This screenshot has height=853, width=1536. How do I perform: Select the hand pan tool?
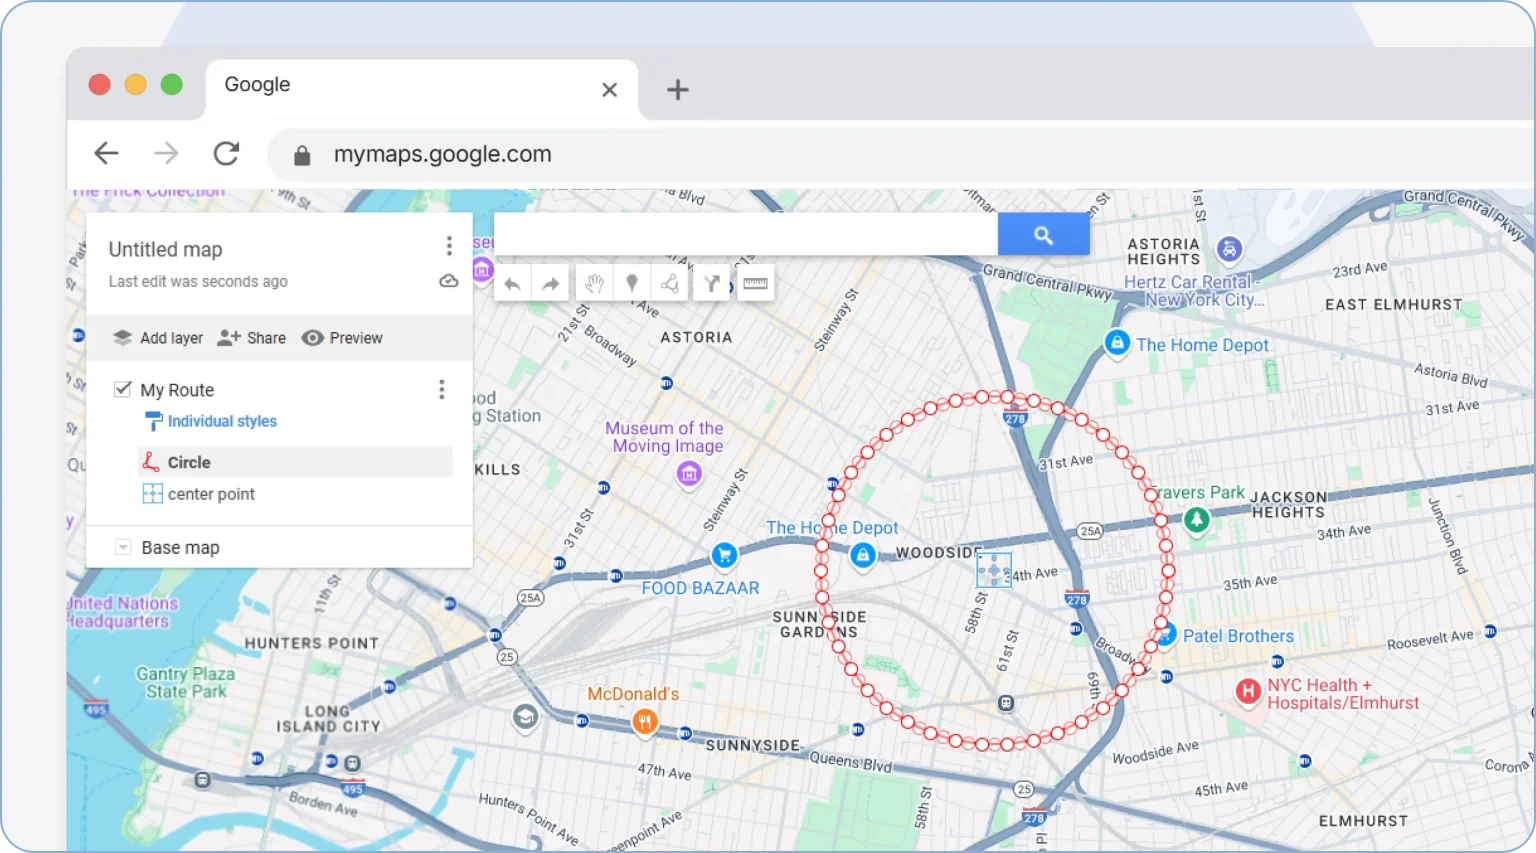coord(594,284)
